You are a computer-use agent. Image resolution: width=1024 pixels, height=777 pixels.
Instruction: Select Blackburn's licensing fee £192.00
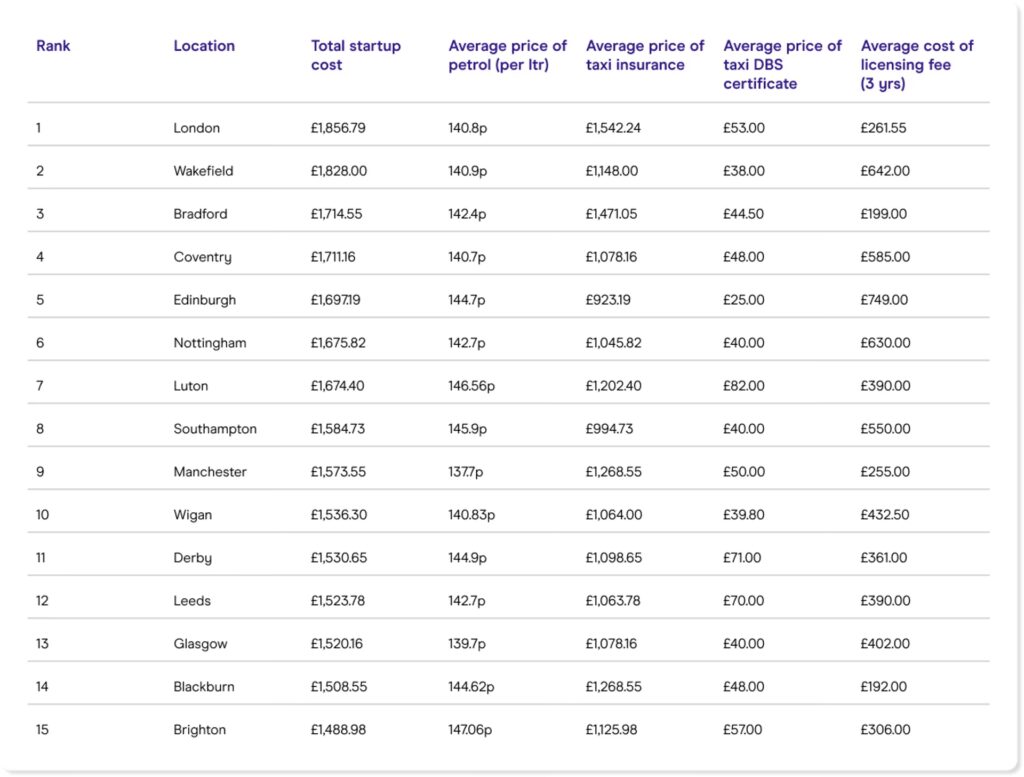click(x=885, y=687)
